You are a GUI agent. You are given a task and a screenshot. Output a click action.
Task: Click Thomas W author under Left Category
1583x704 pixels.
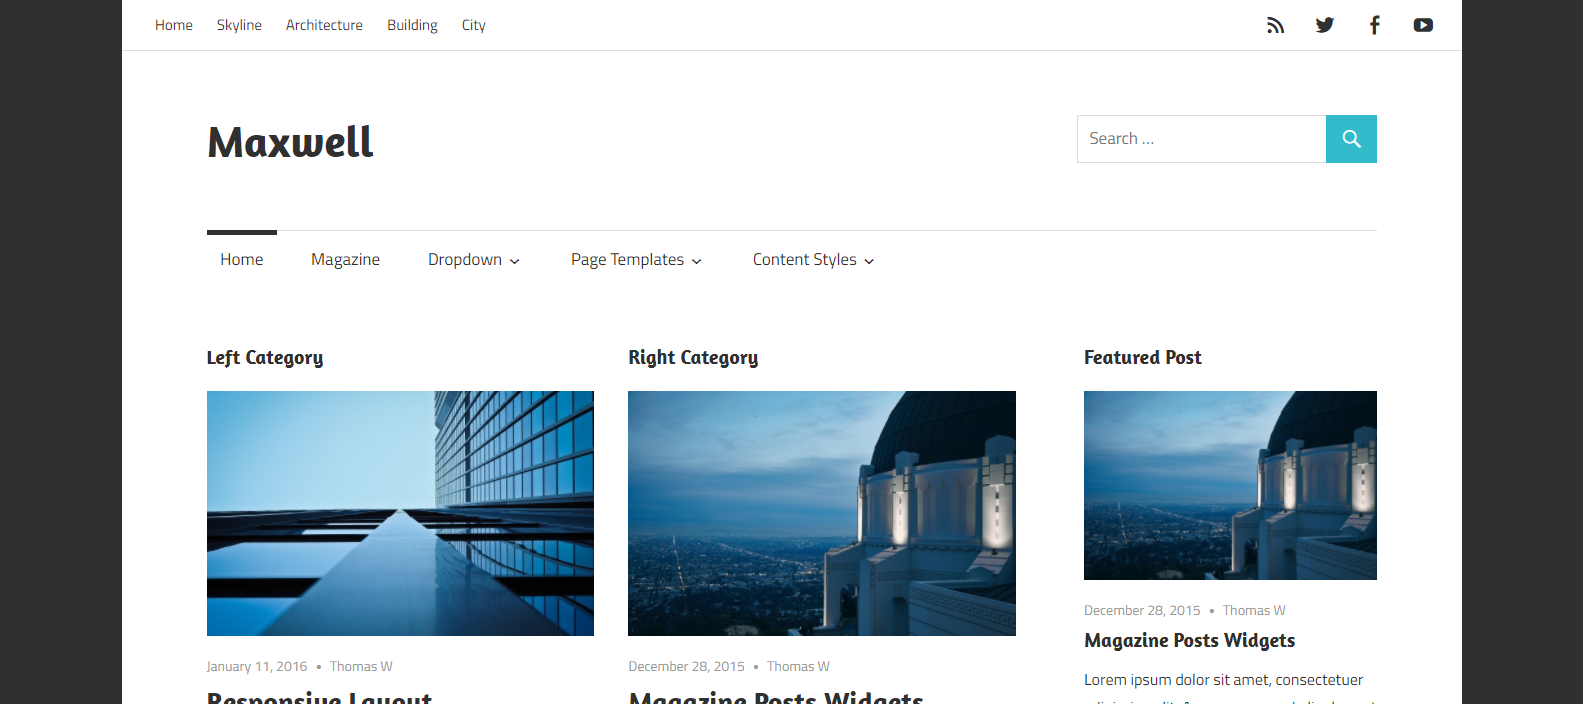tap(361, 667)
